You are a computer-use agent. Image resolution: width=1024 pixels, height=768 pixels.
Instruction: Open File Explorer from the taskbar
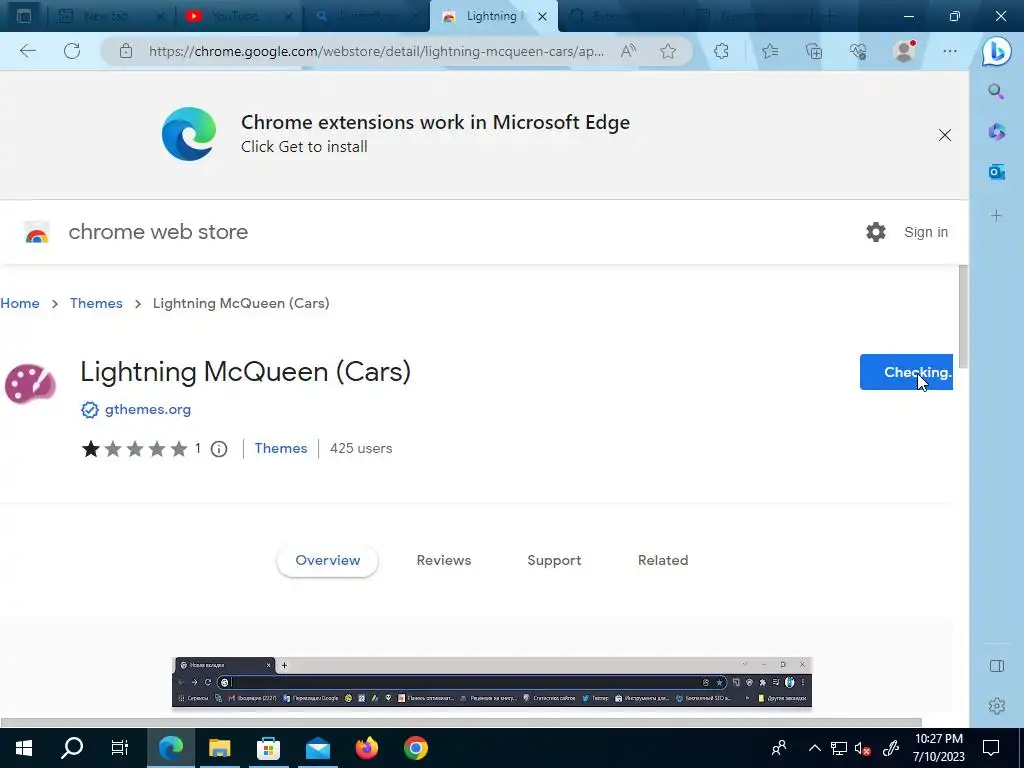(x=219, y=748)
